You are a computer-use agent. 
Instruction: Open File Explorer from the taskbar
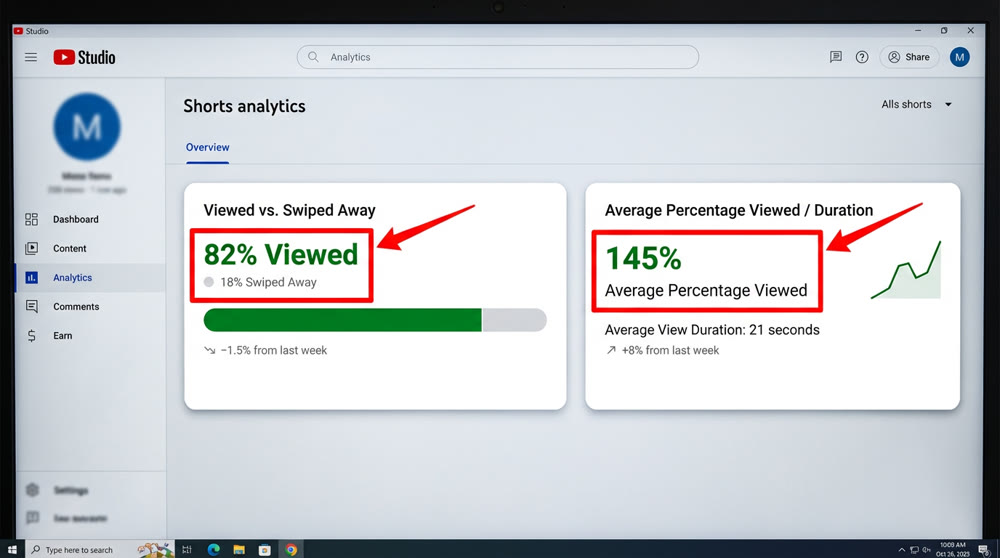[x=239, y=550]
